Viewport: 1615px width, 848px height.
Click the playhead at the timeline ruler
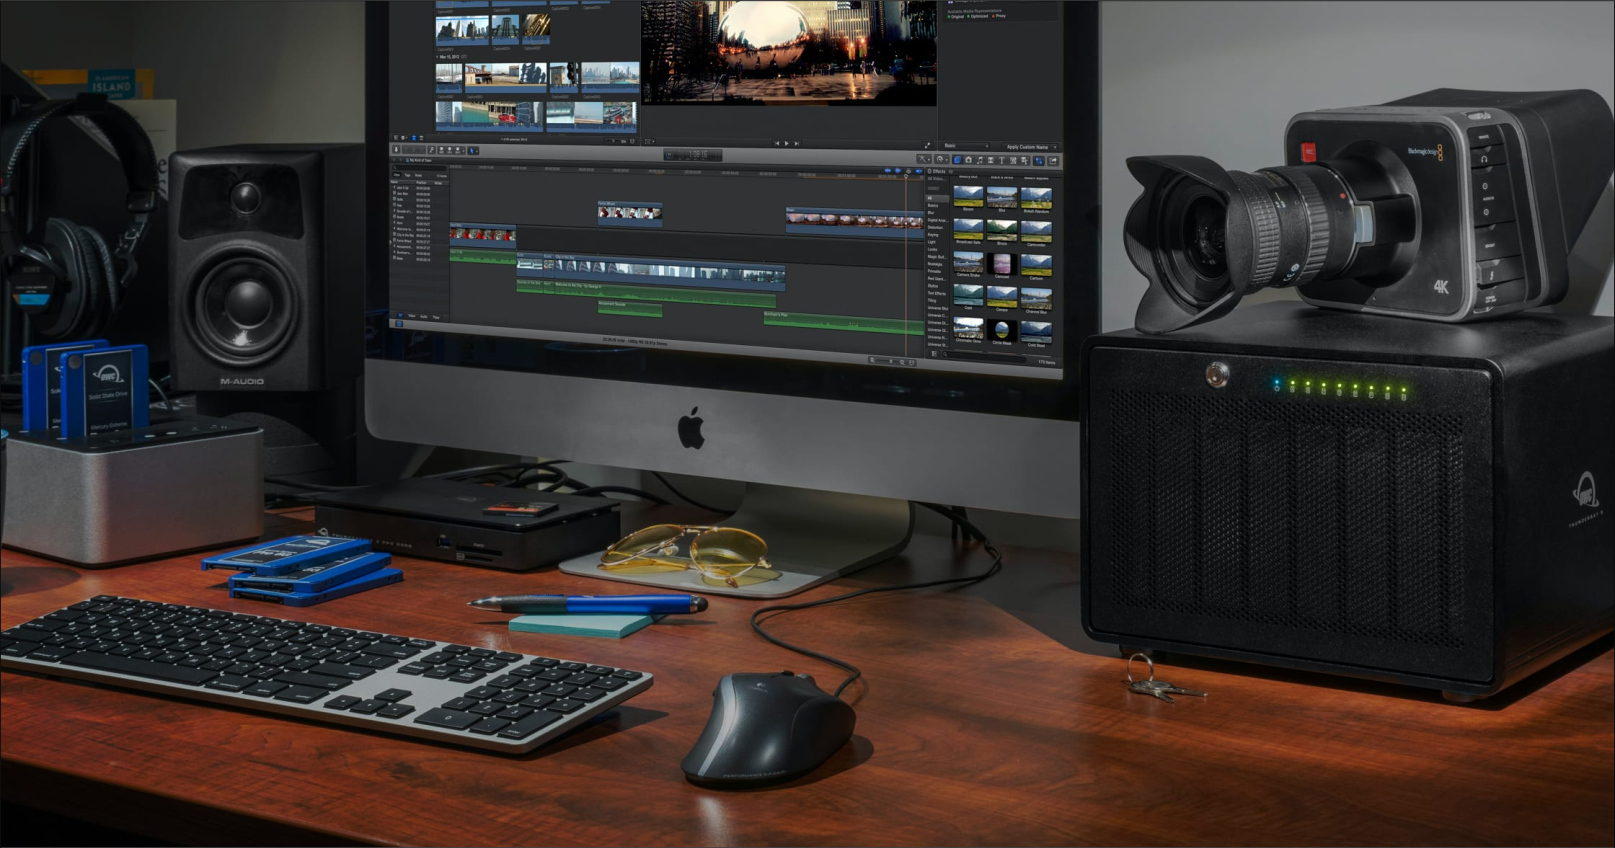(907, 177)
